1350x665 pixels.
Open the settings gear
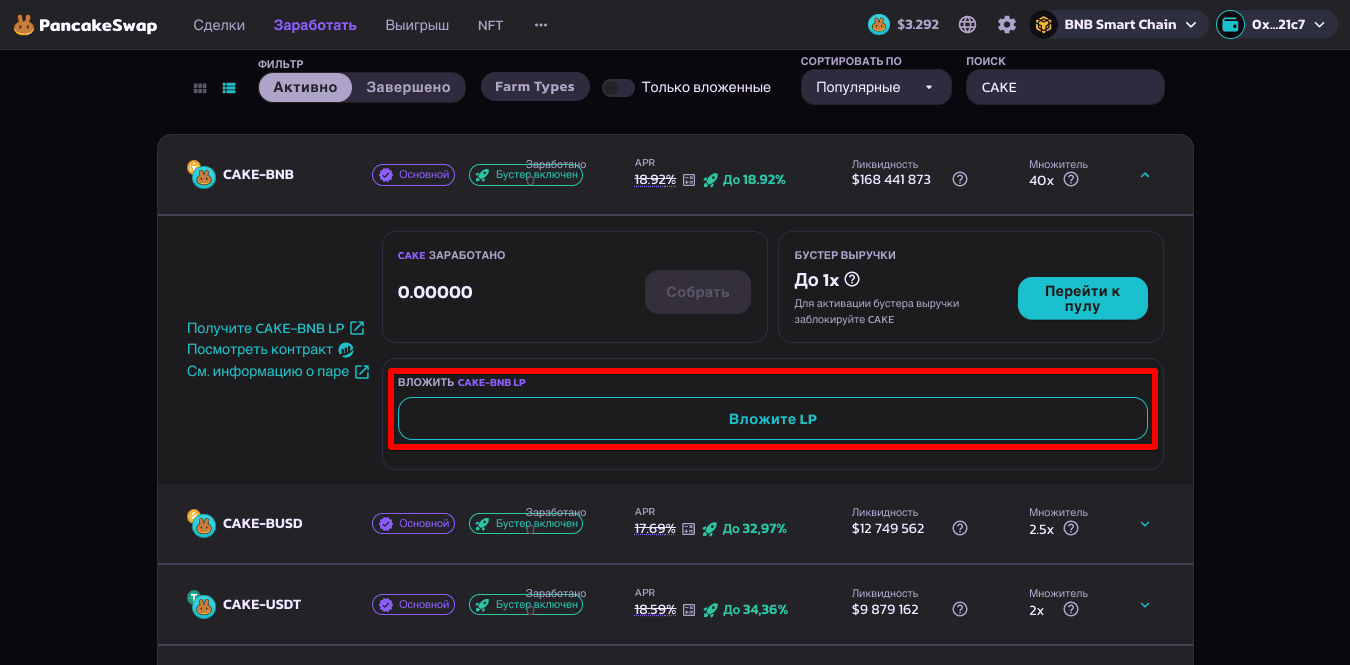pyautogui.click(x=1007, y=25)
